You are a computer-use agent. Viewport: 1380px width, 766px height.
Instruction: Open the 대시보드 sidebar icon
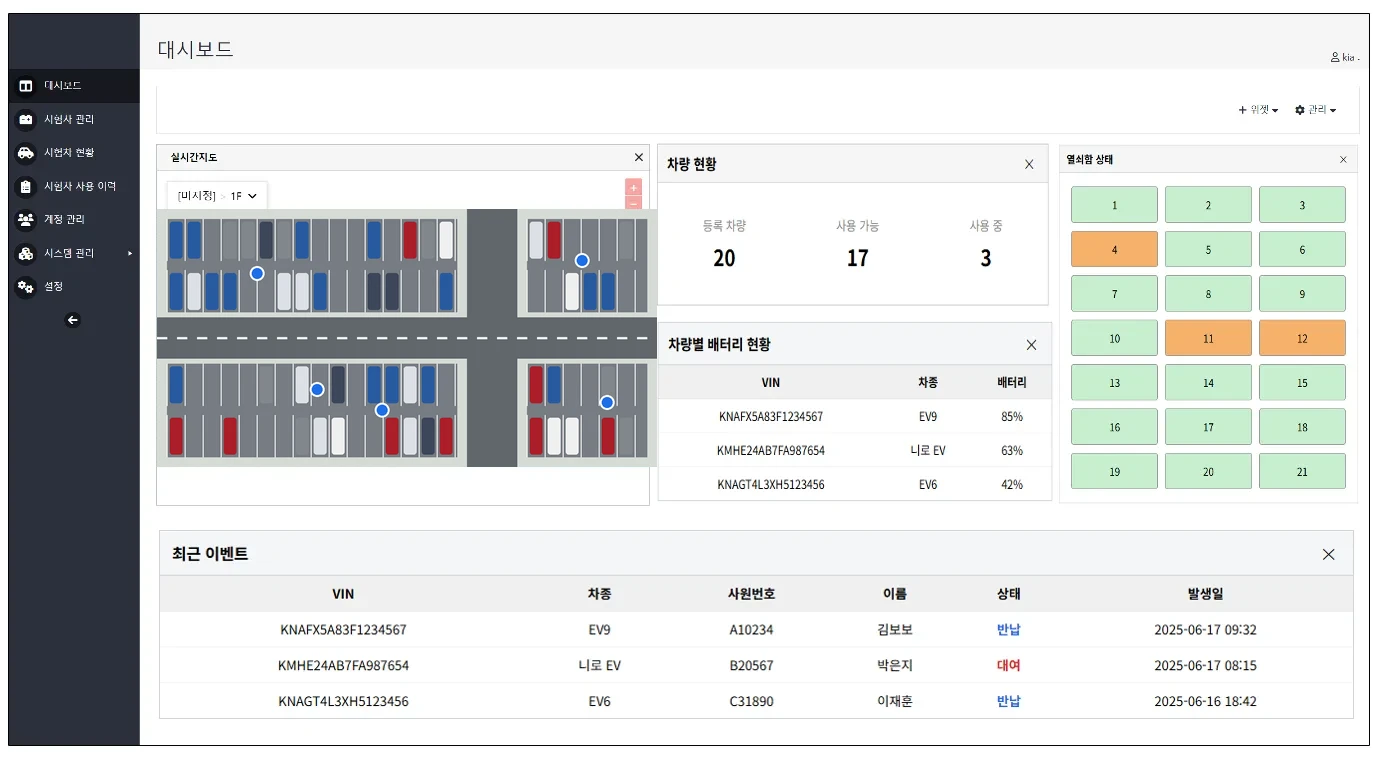click(x=26, y=86)
